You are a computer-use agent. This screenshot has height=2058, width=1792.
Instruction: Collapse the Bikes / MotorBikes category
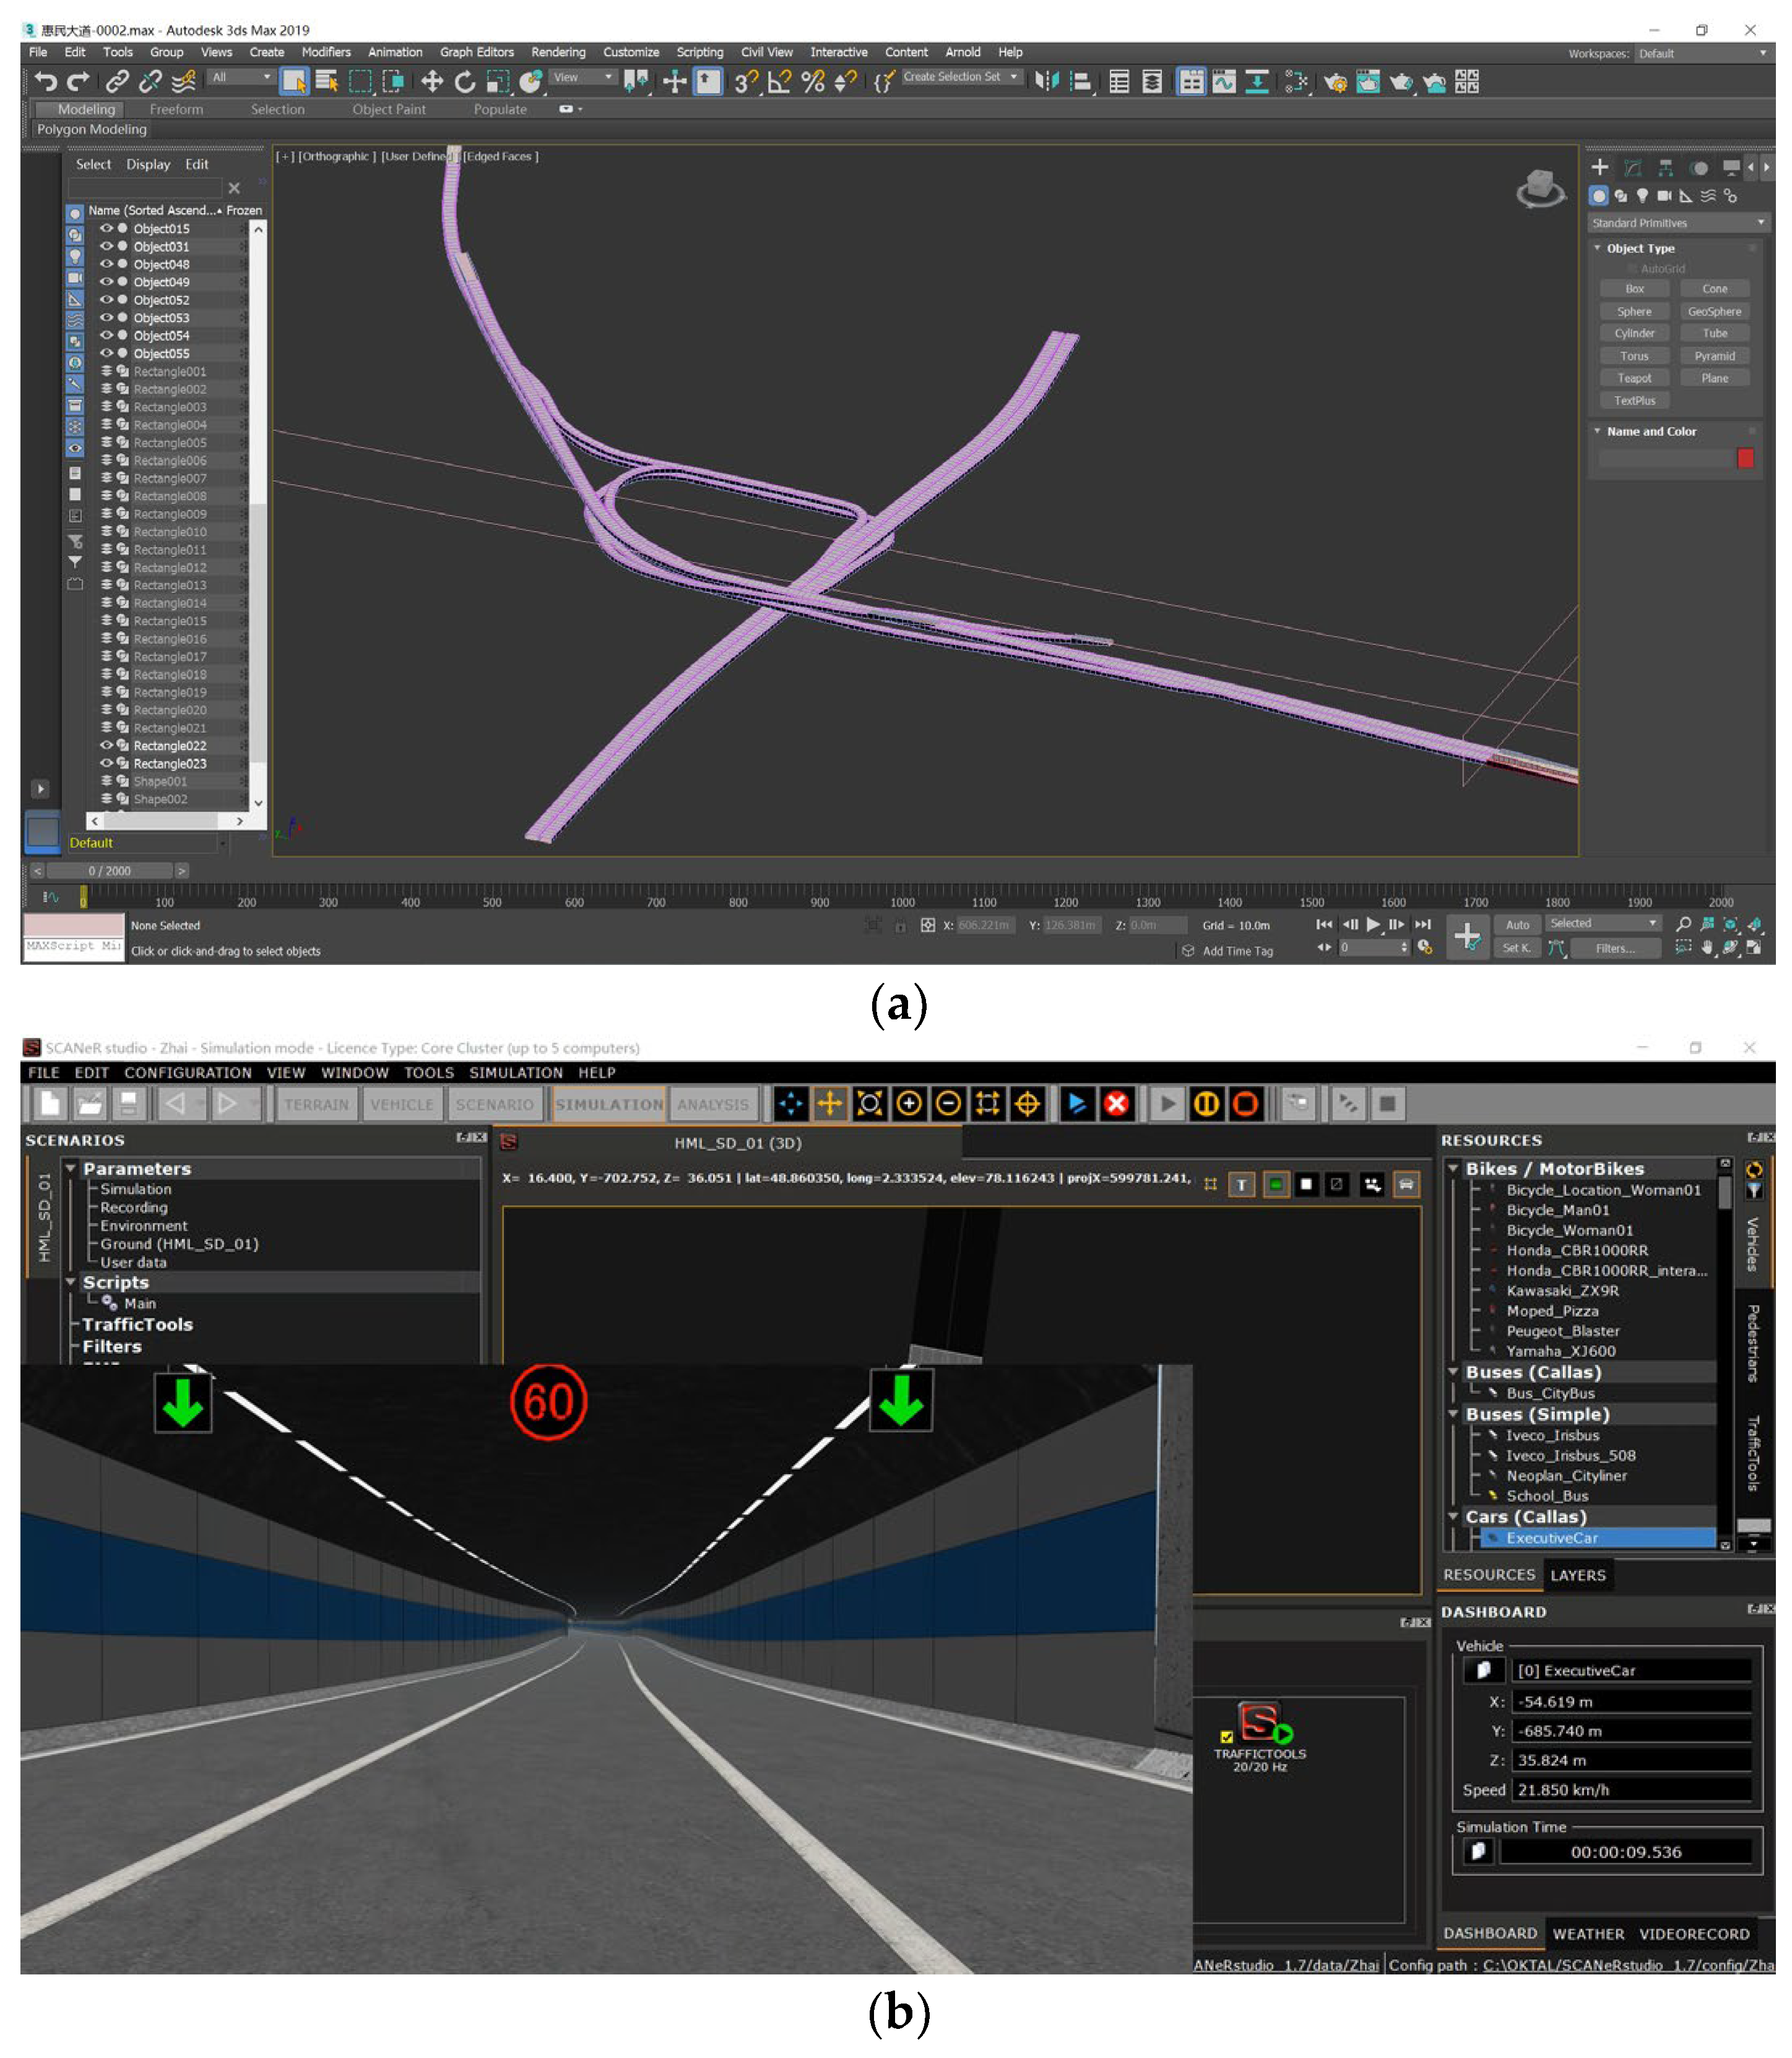pyautogui.click(x=1453, y=1168)
